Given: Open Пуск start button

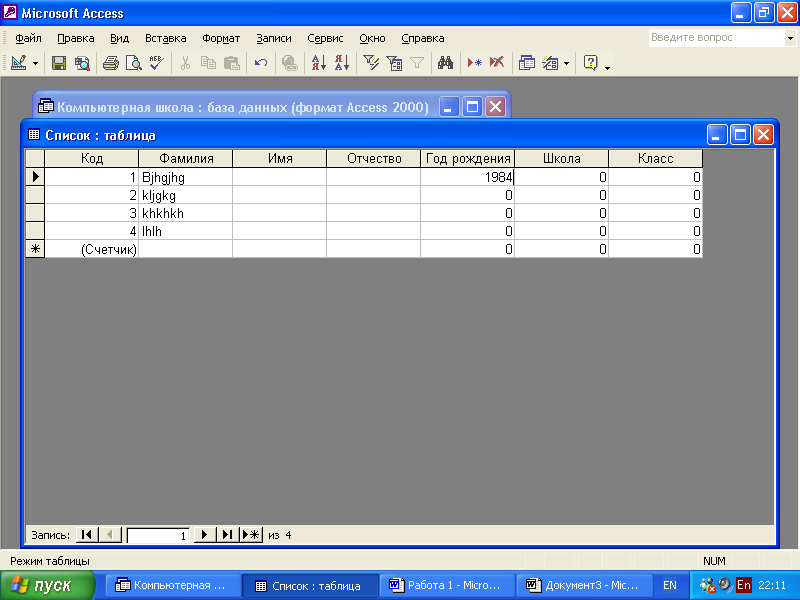Looking at the screenshot, I should point(47,585).
